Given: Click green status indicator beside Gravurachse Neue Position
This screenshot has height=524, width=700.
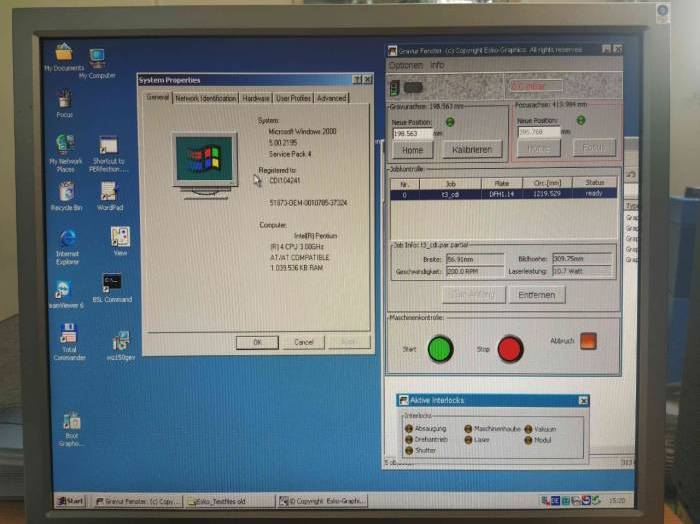Looking at the screenshot, I should 450,122.
